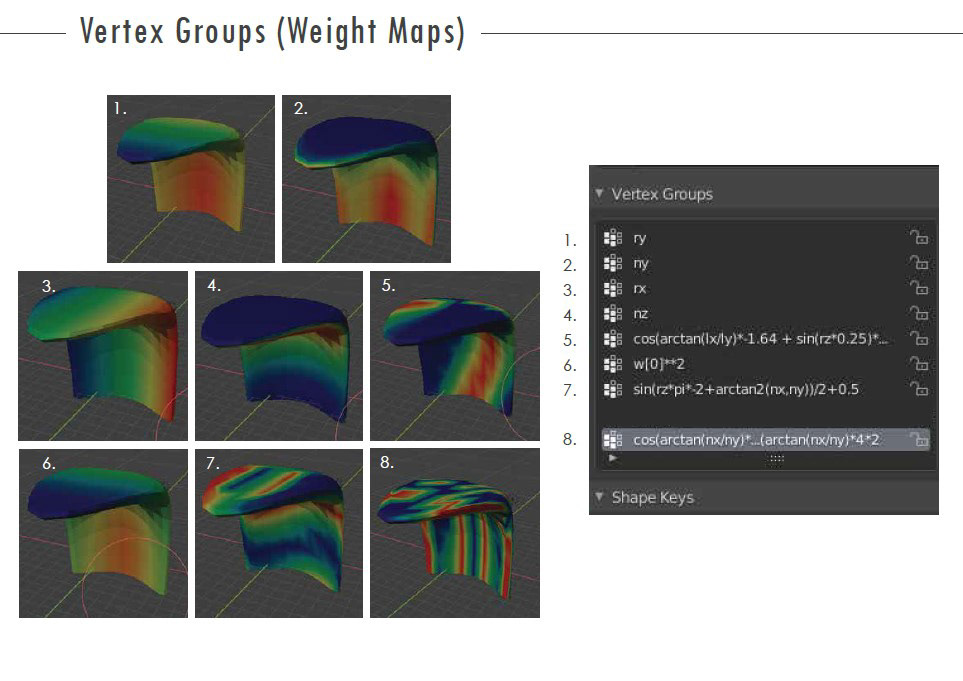Click the group icon of highlighted cos(arctan(nx/ny) row

click(x=612, y=440)
